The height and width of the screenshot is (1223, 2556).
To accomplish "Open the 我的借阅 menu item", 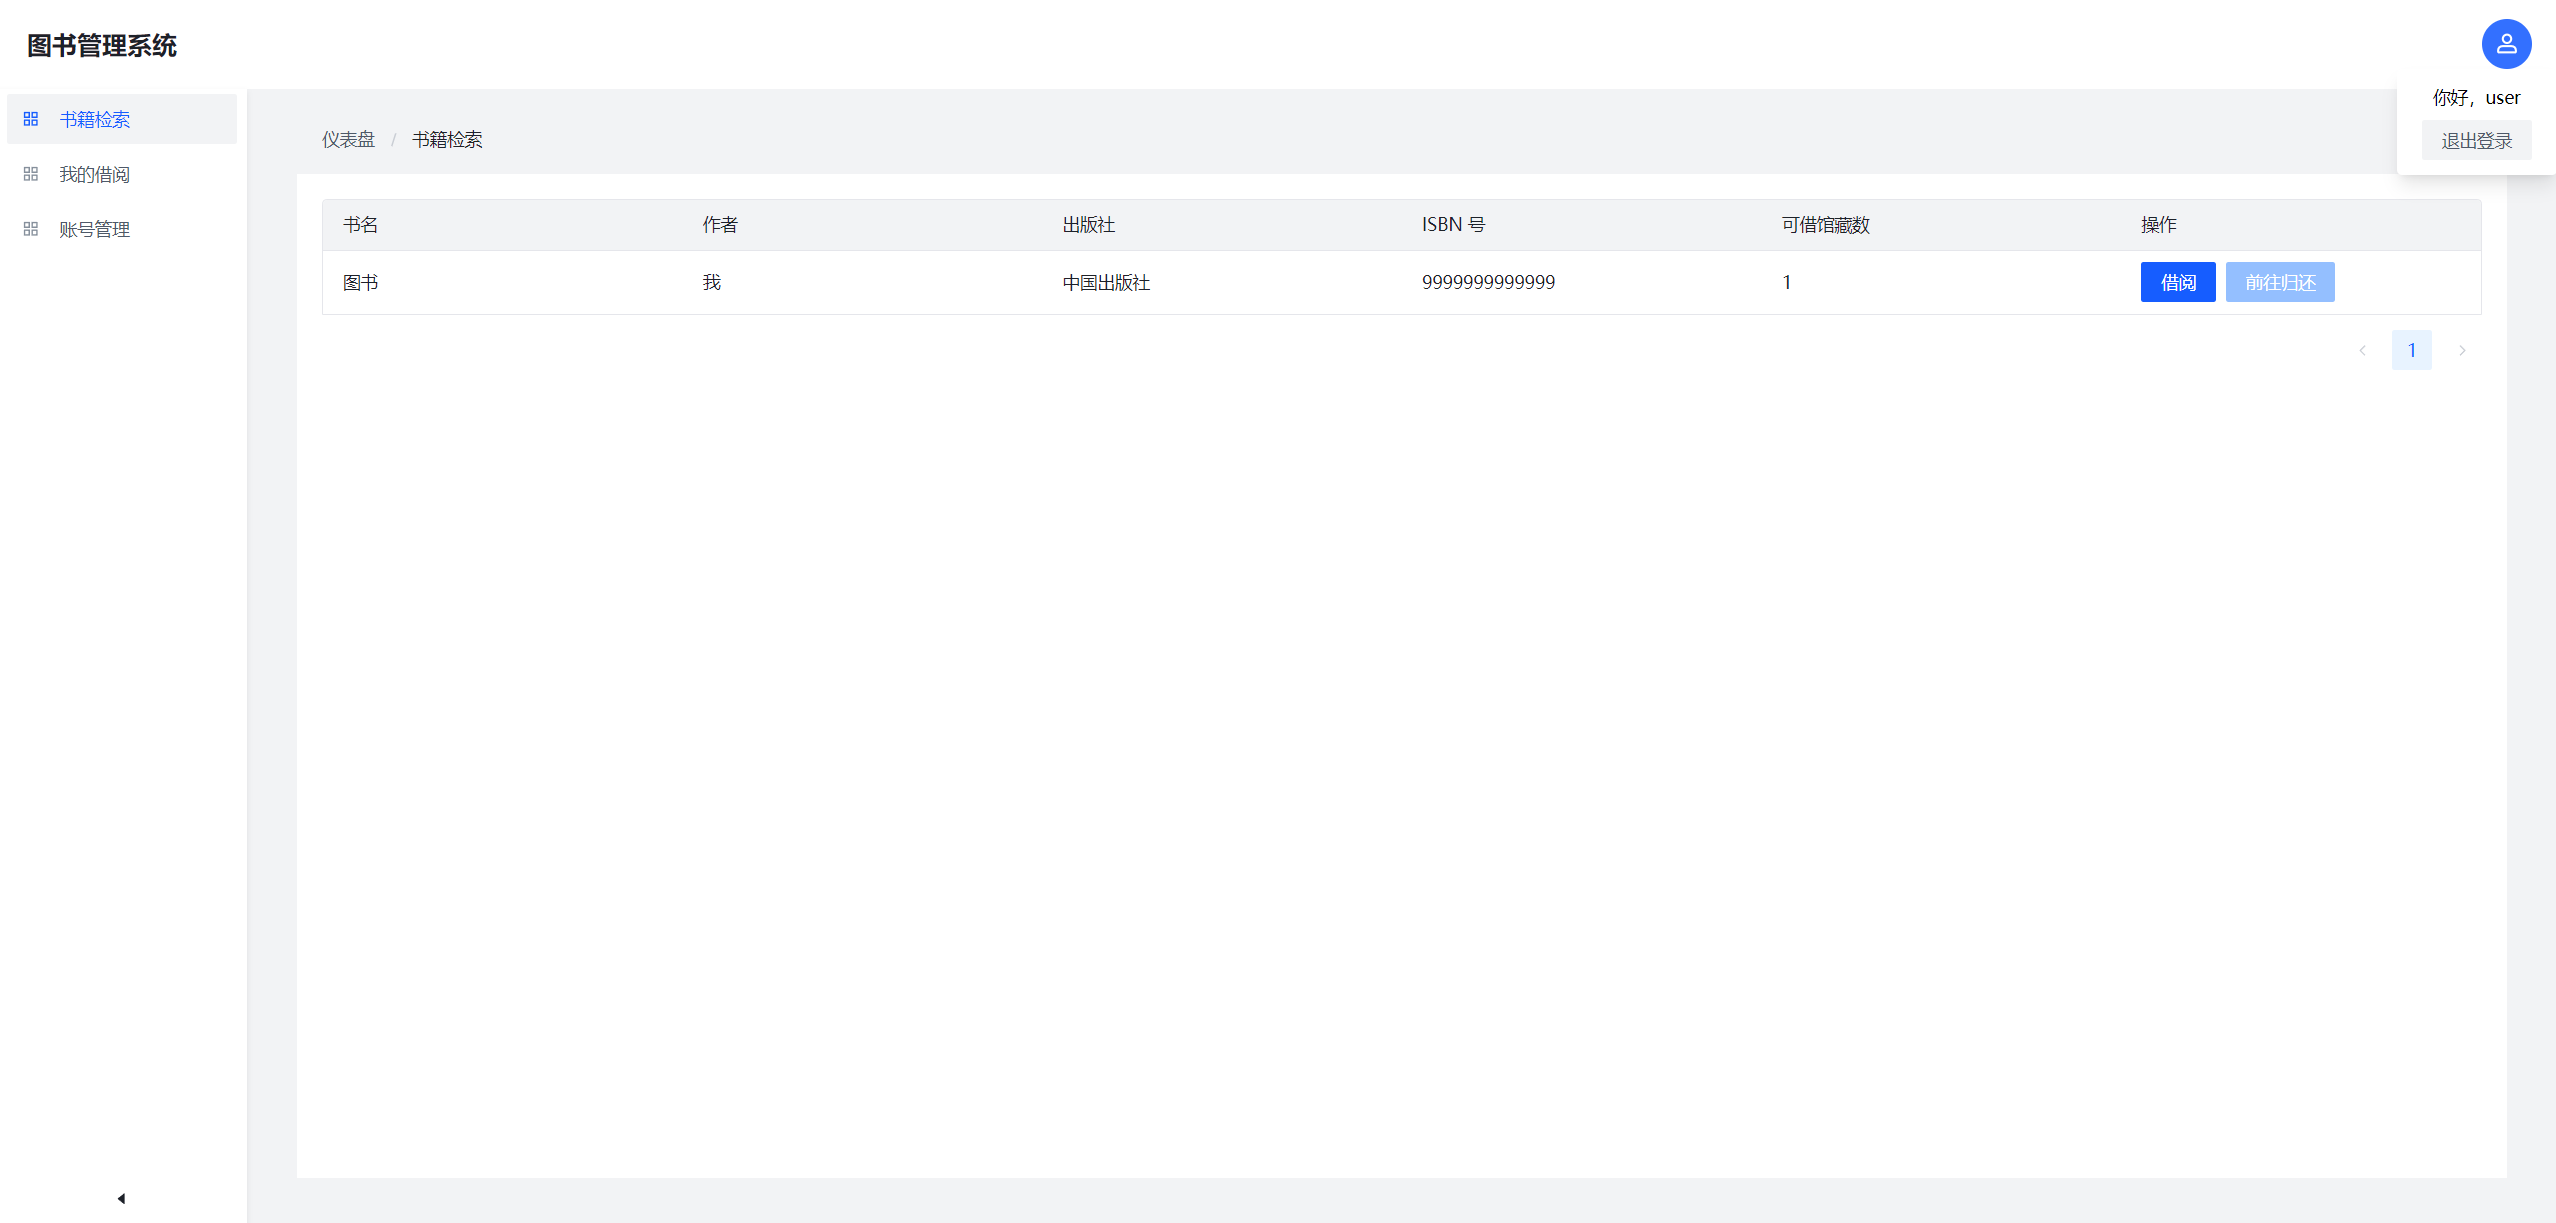I will 95,174.
